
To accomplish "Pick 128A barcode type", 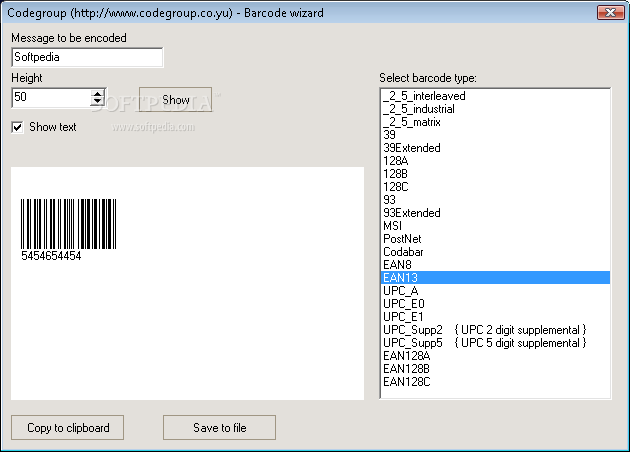I will coord(495,161).
